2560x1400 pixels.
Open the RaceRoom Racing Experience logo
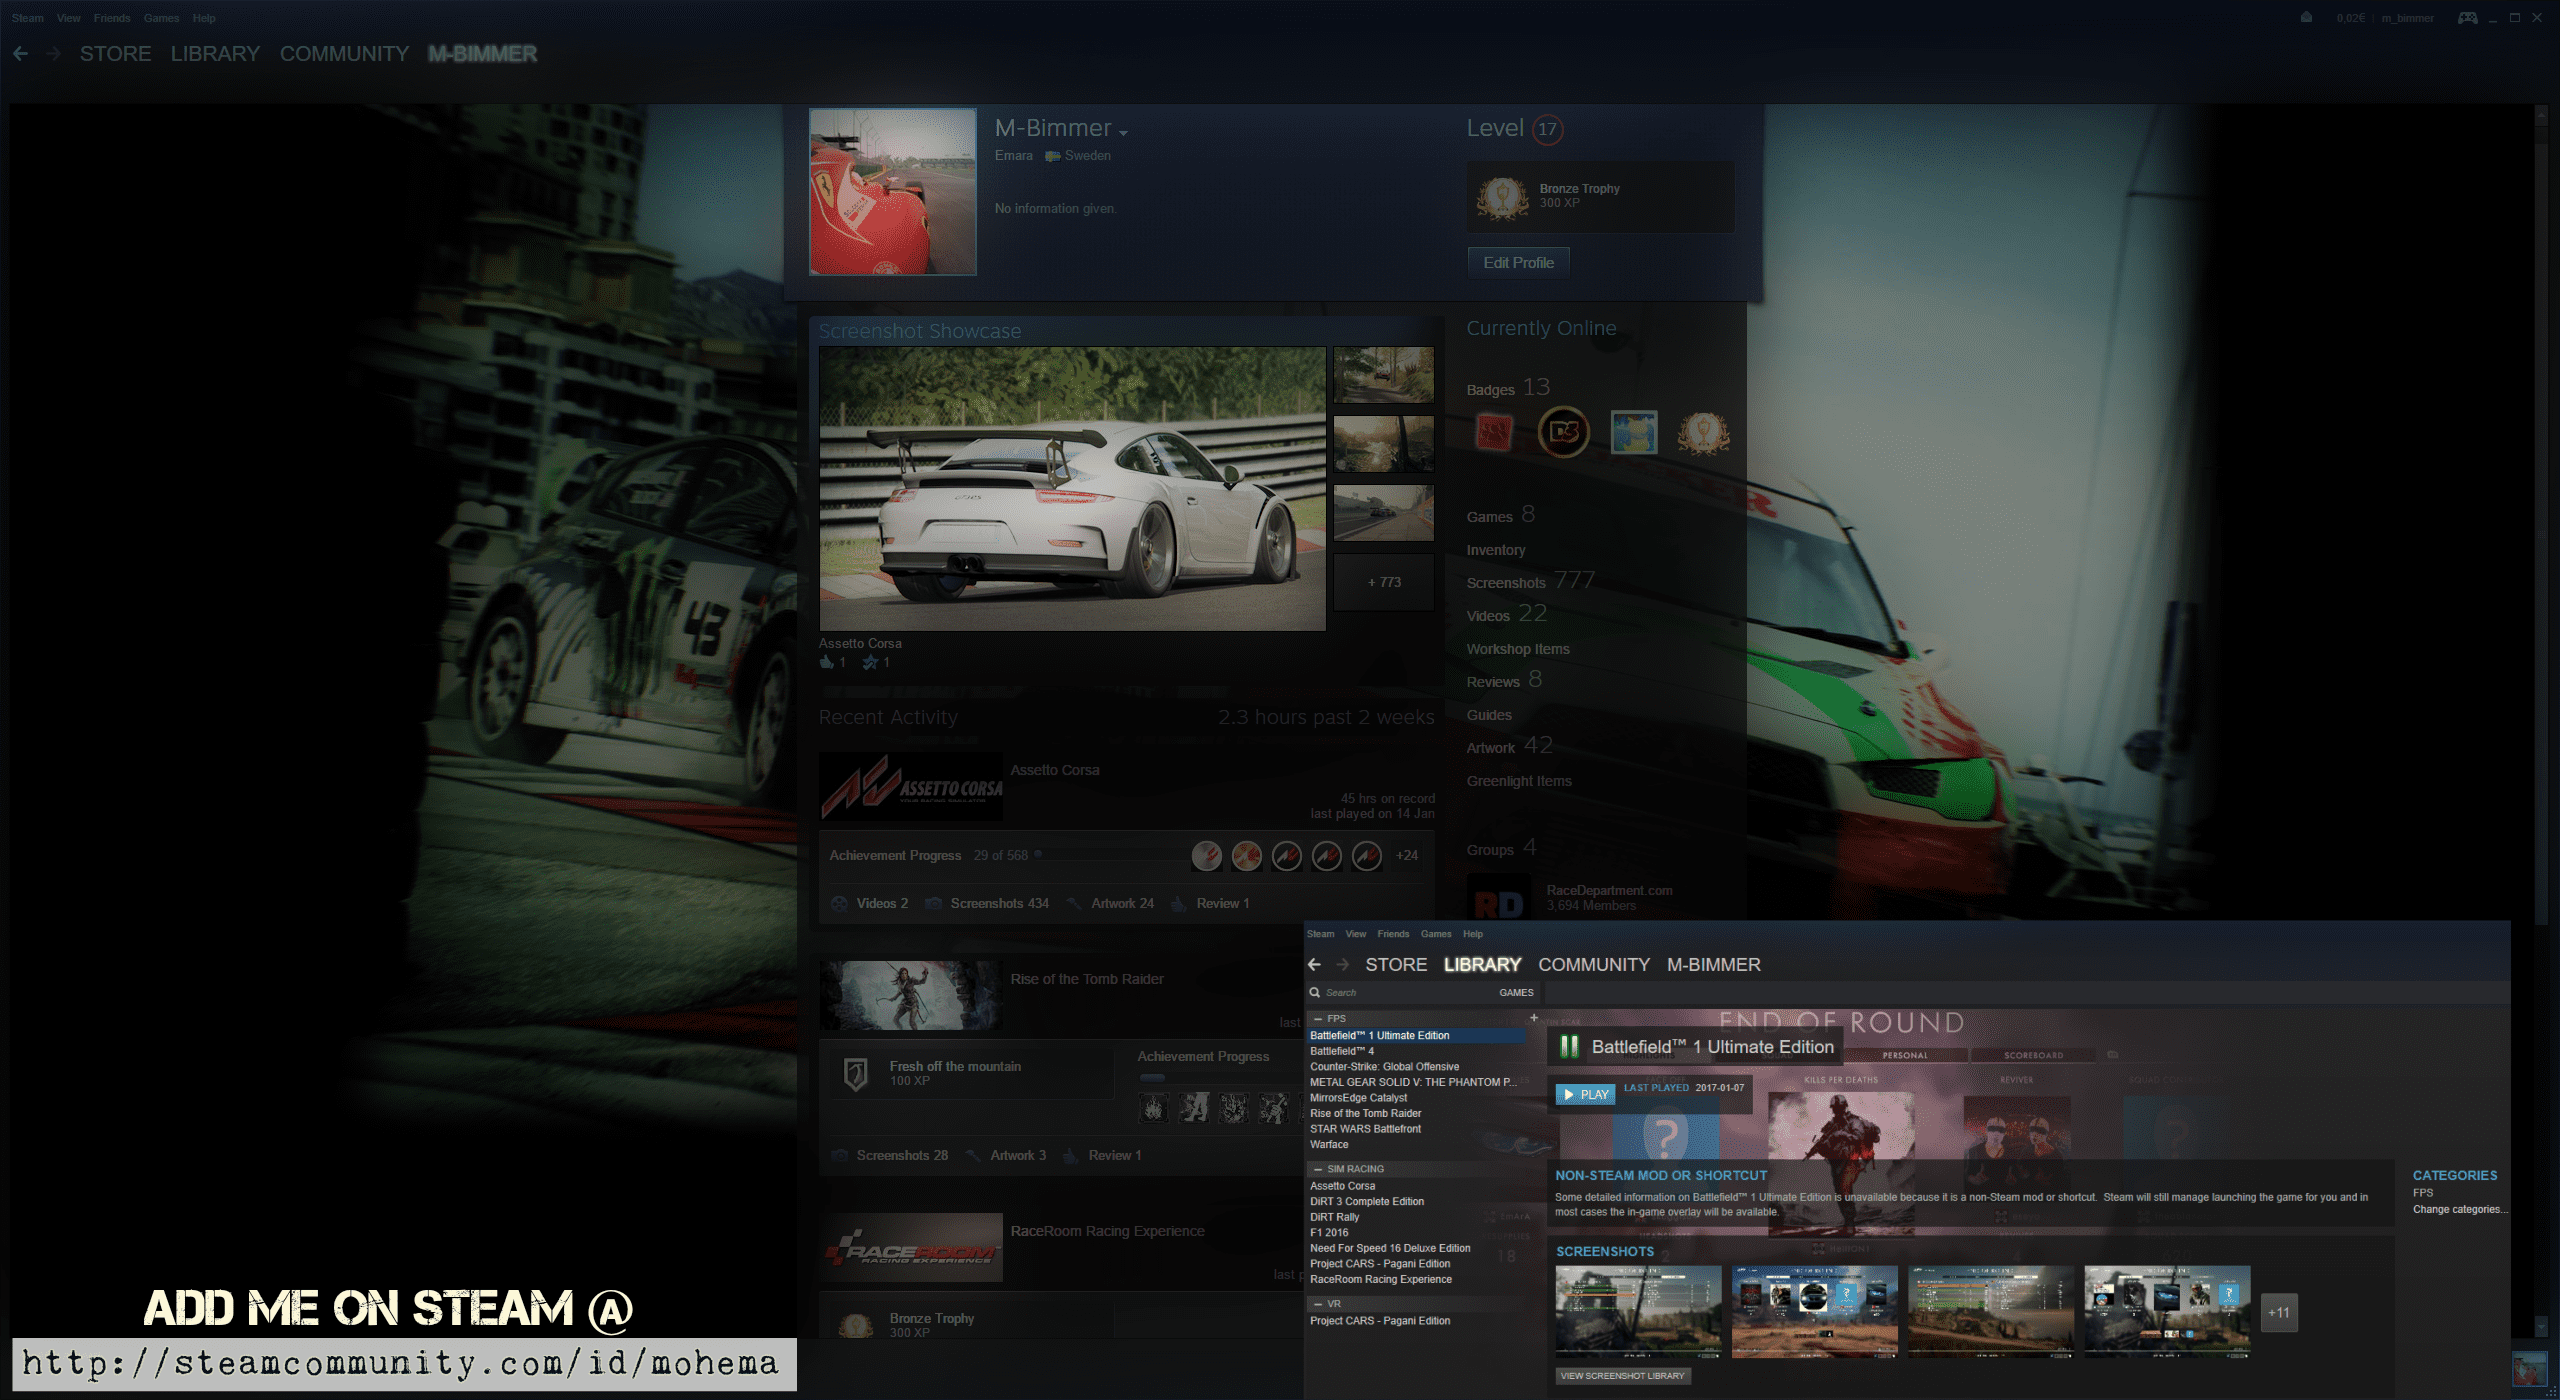pyautogui.click(x=911, y=1247)
